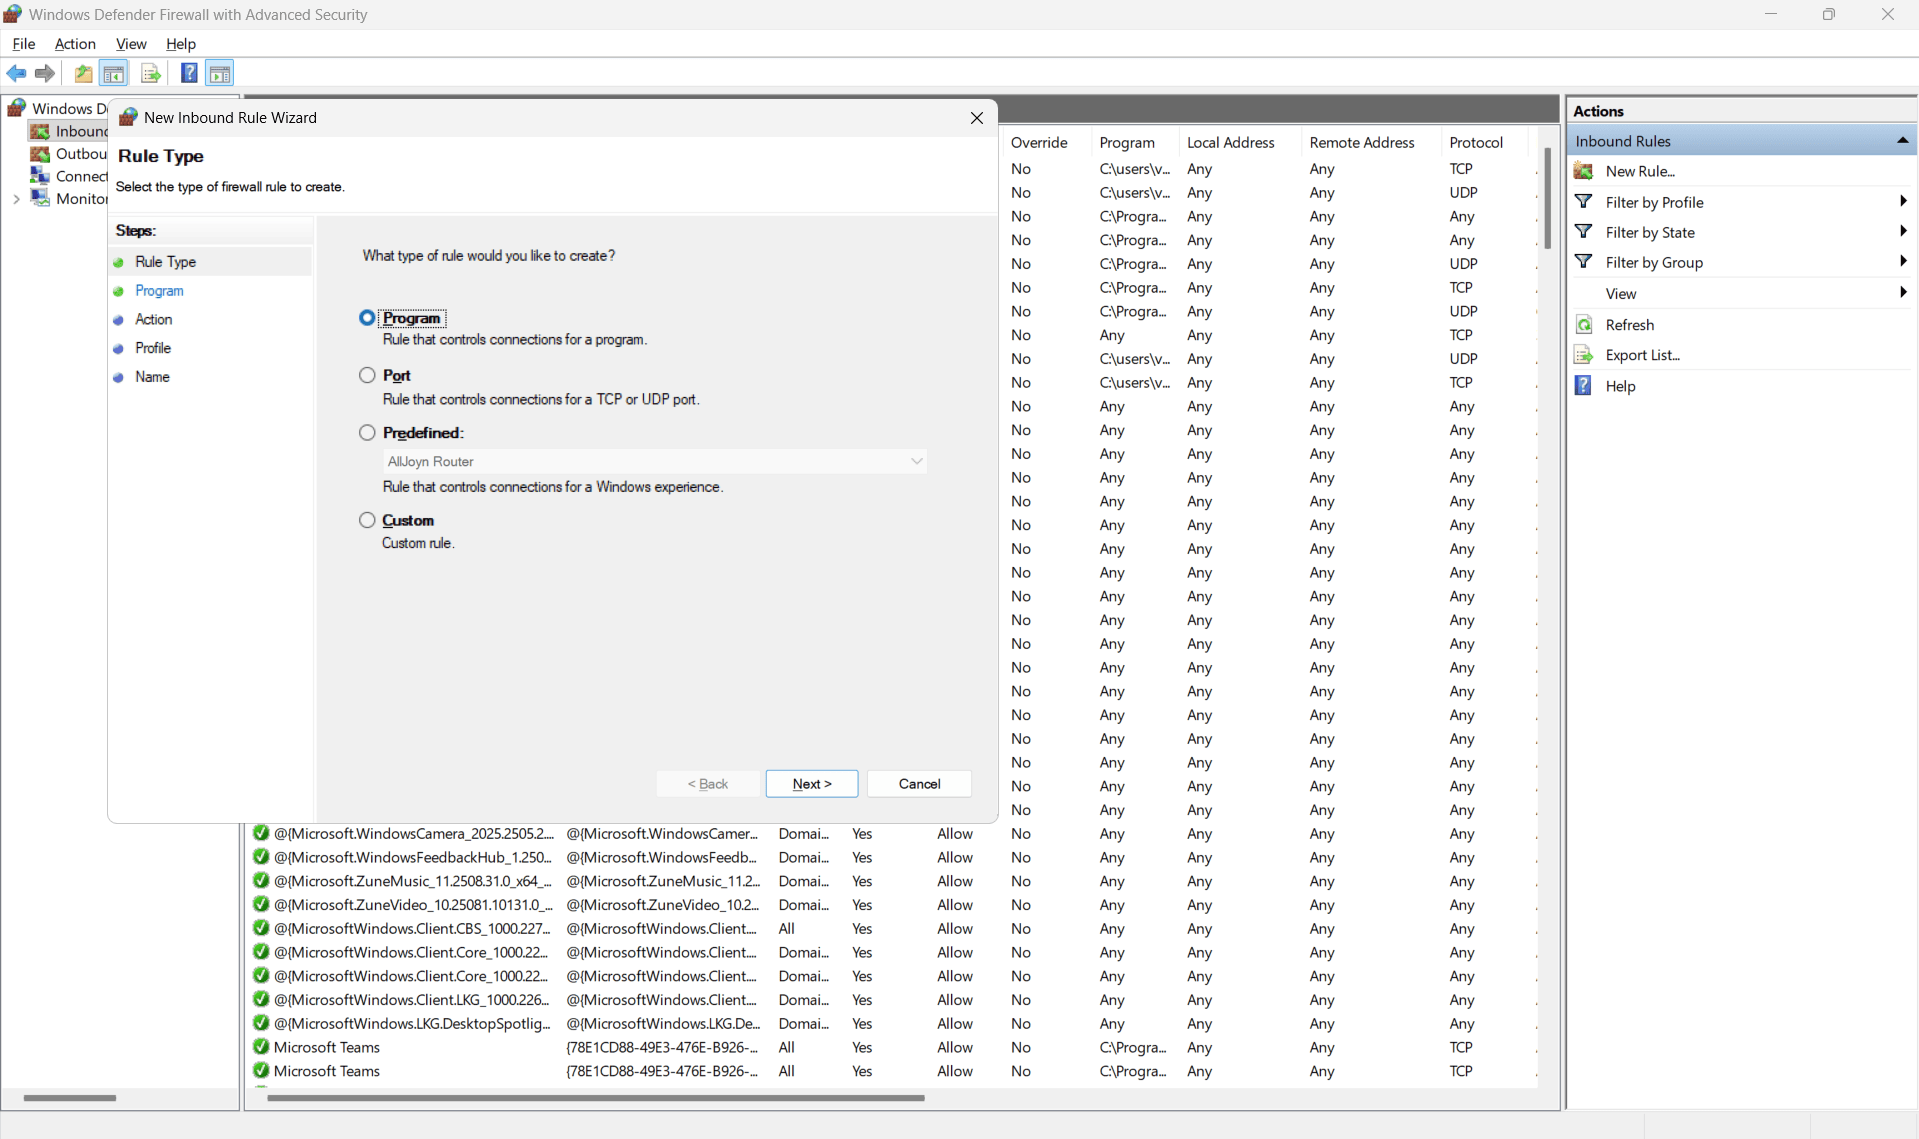Click the Refresh action icon

click(1585, 325)
